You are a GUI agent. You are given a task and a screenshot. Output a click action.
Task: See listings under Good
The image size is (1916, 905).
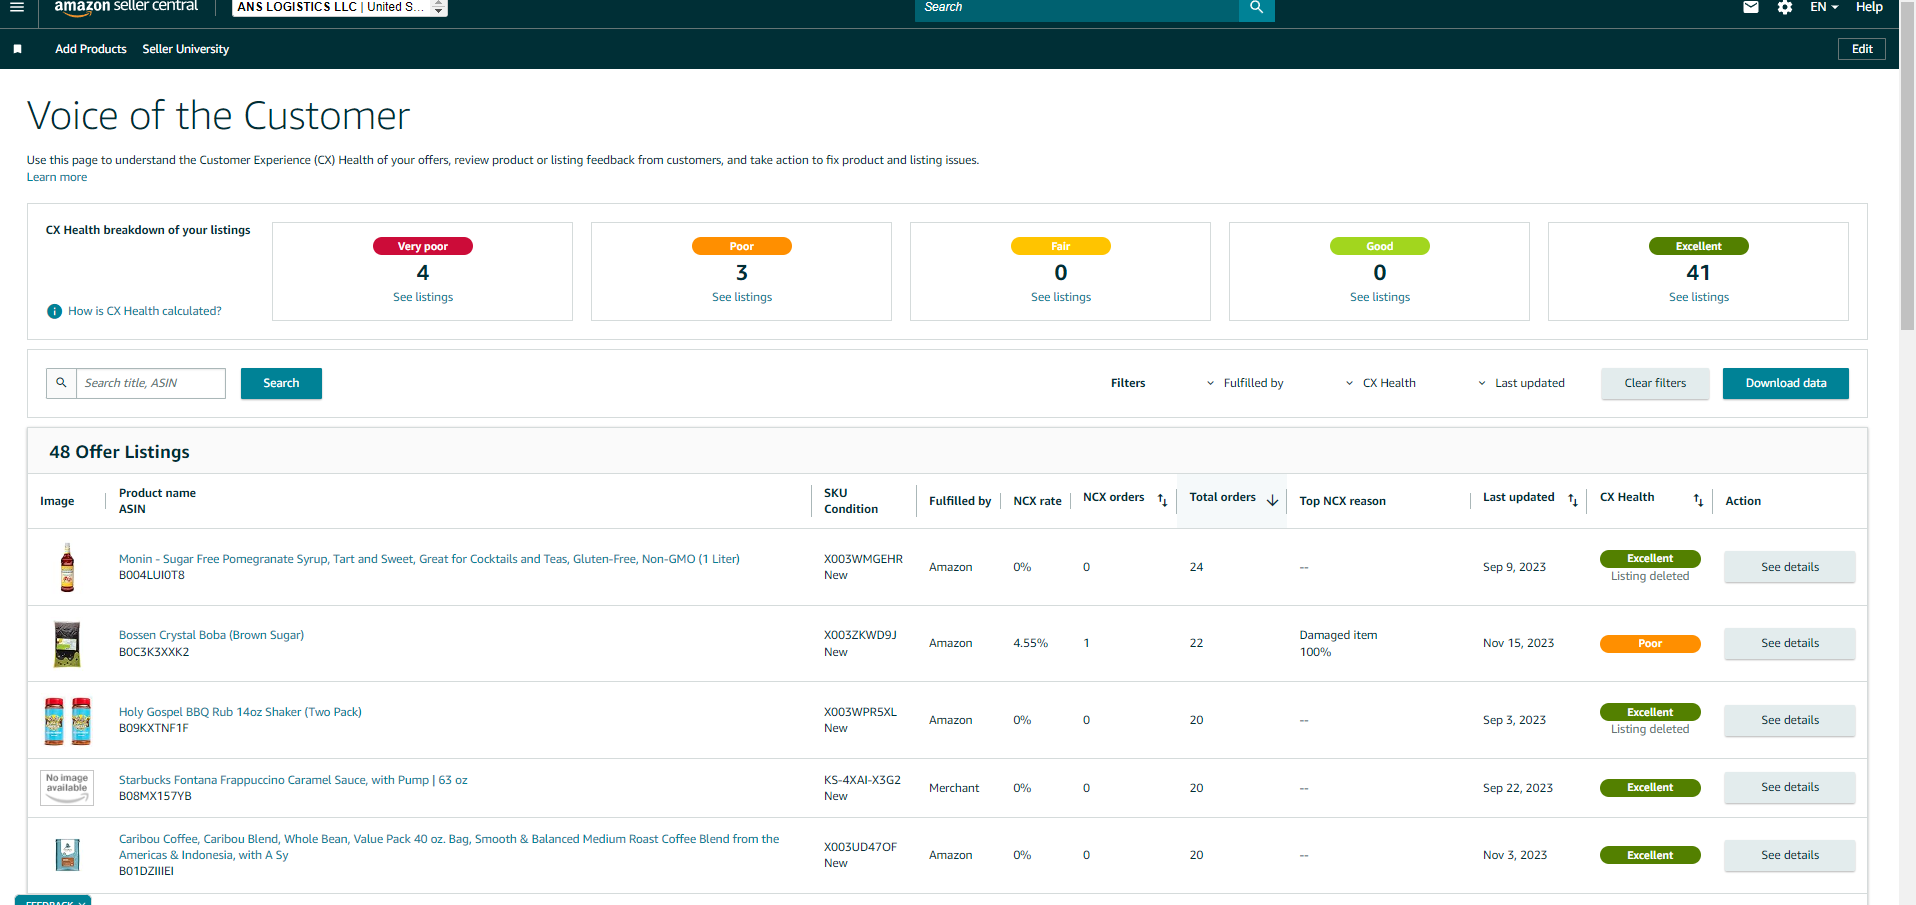[x=1380, y=297]
